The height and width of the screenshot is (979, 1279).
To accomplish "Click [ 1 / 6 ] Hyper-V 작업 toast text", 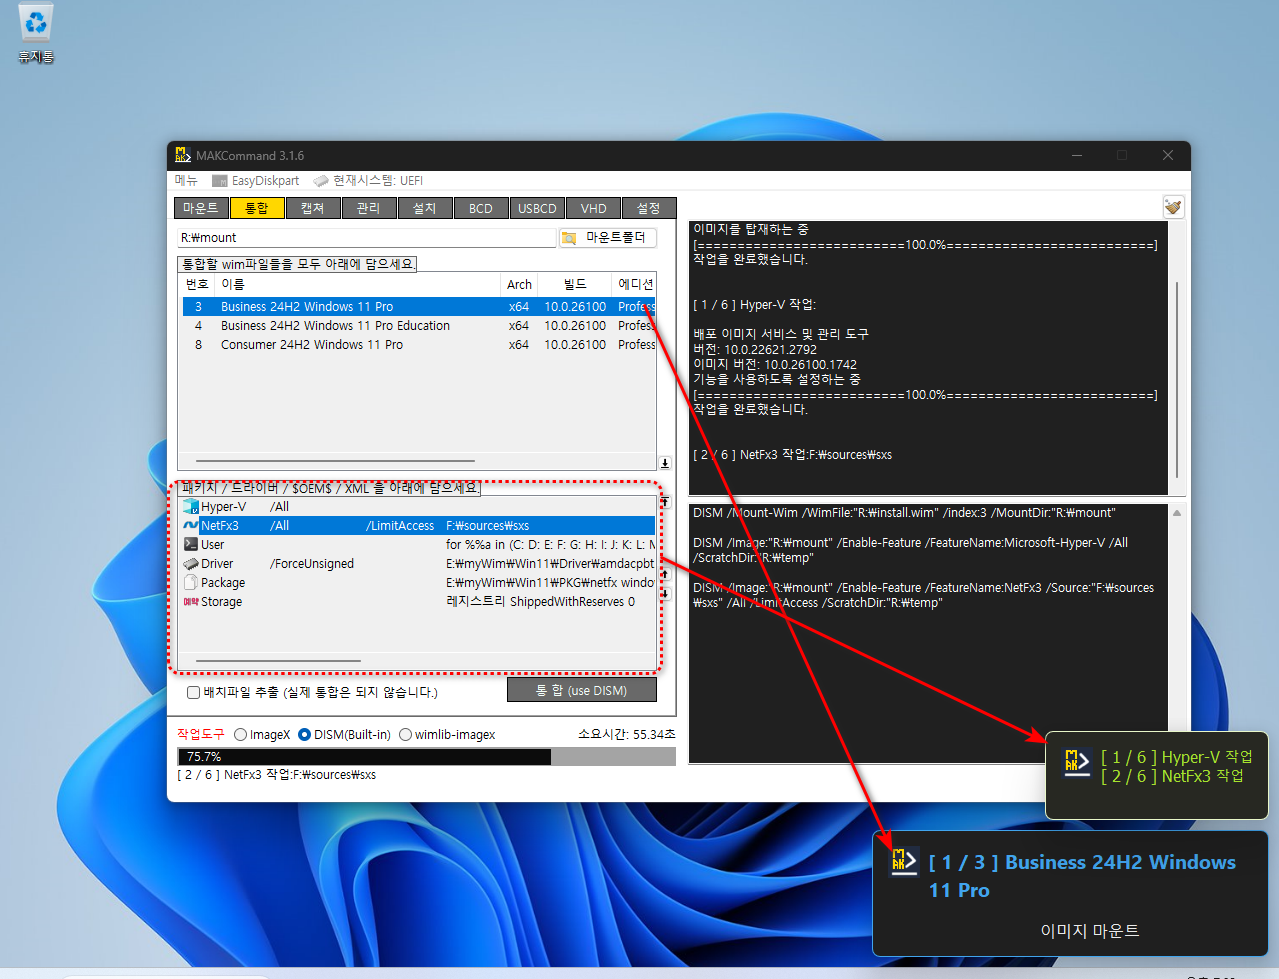I will pos(1176,757).
